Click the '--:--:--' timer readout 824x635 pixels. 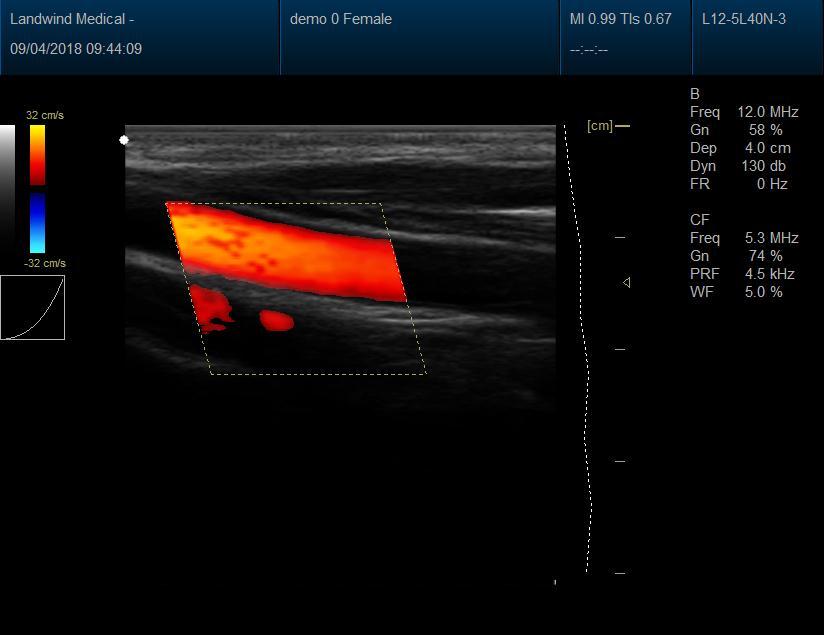(589, 50)
